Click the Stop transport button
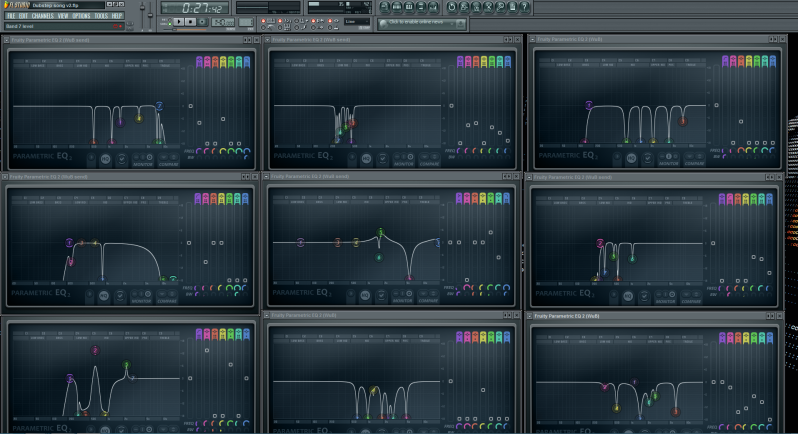This screenshot has height=434, width=798. pyautogui.click(x=190, y=22)
